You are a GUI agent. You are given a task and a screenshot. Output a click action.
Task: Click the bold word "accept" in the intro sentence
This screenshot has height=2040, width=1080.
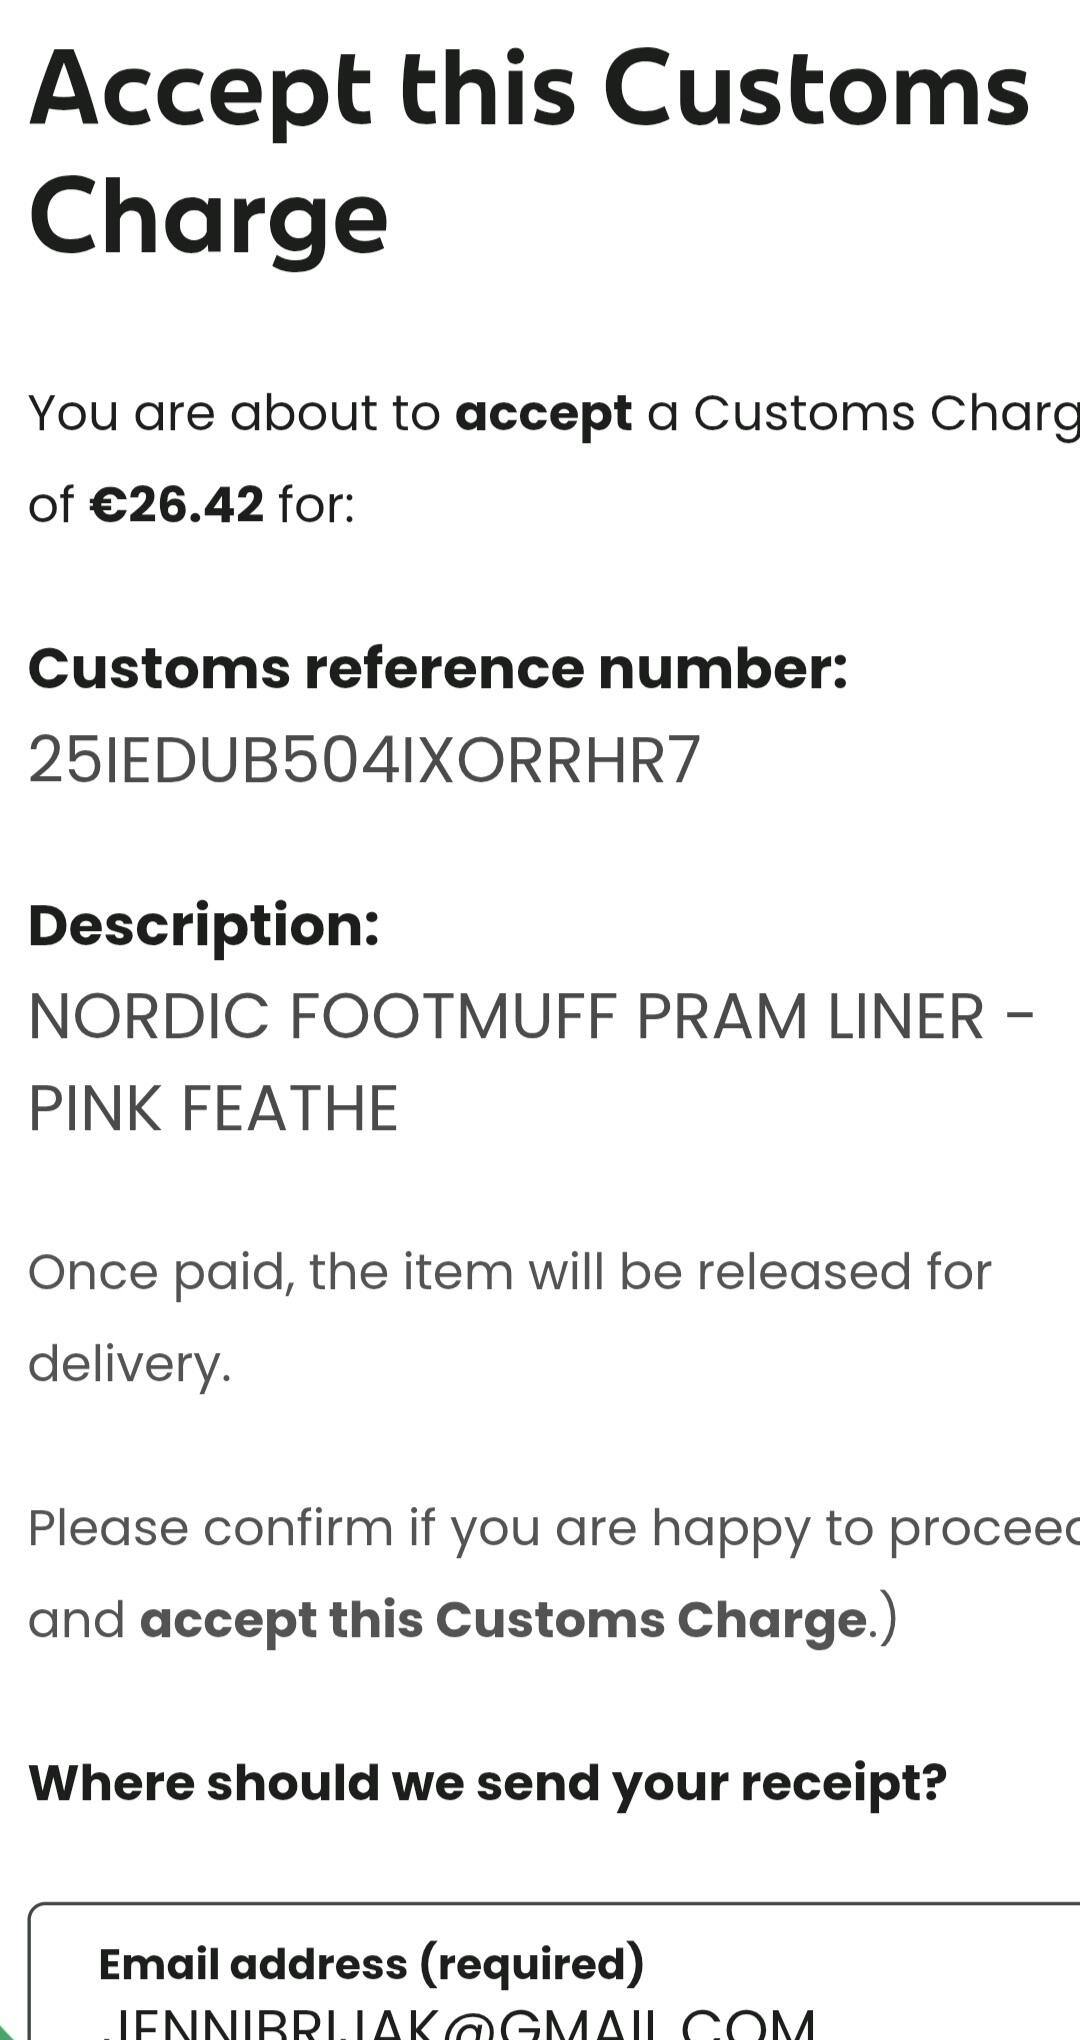tap(543, 413)
